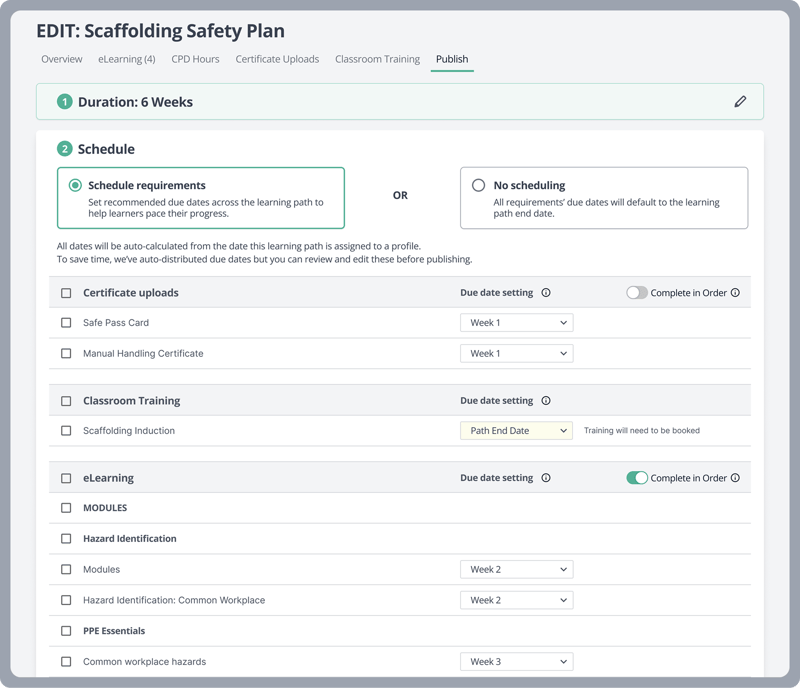Click info icon next to Certificate uploads Complete in Order
Viewport: 800px width, 688px height.
735,293
